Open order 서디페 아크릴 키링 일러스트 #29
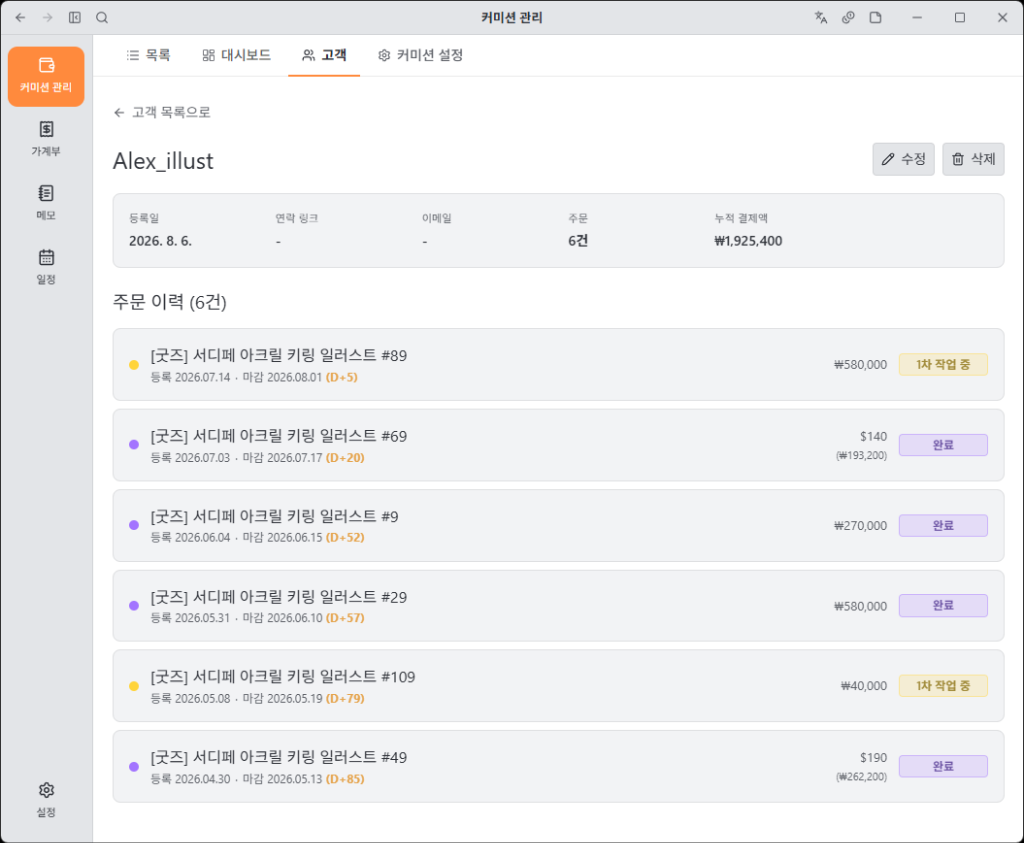 [558, 606]
